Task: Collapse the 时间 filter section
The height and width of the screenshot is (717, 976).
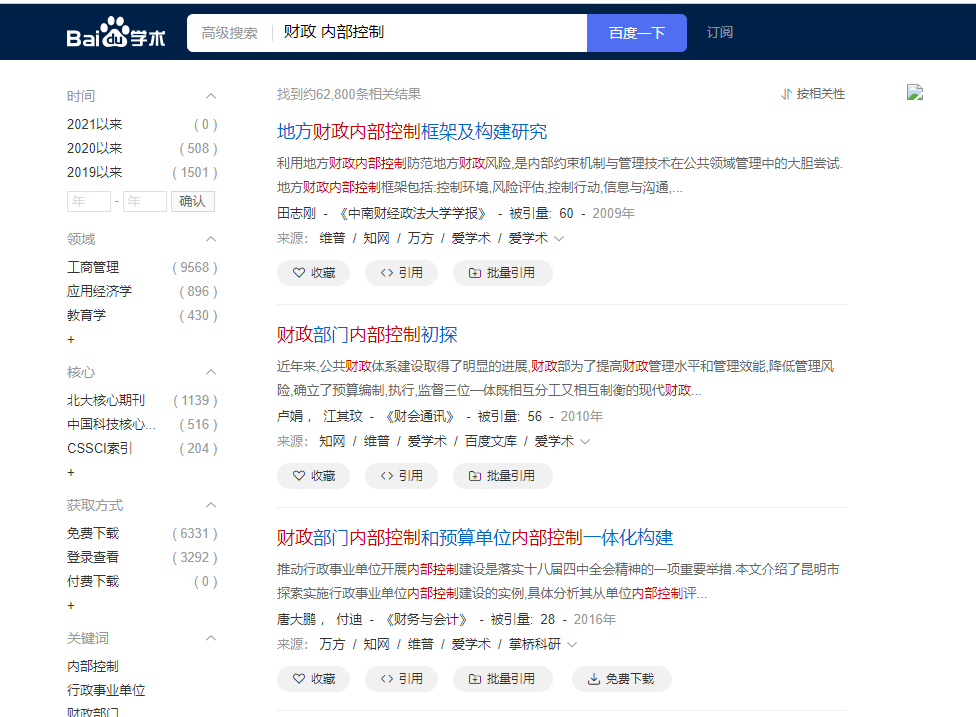Action: (x=211, y=96)
